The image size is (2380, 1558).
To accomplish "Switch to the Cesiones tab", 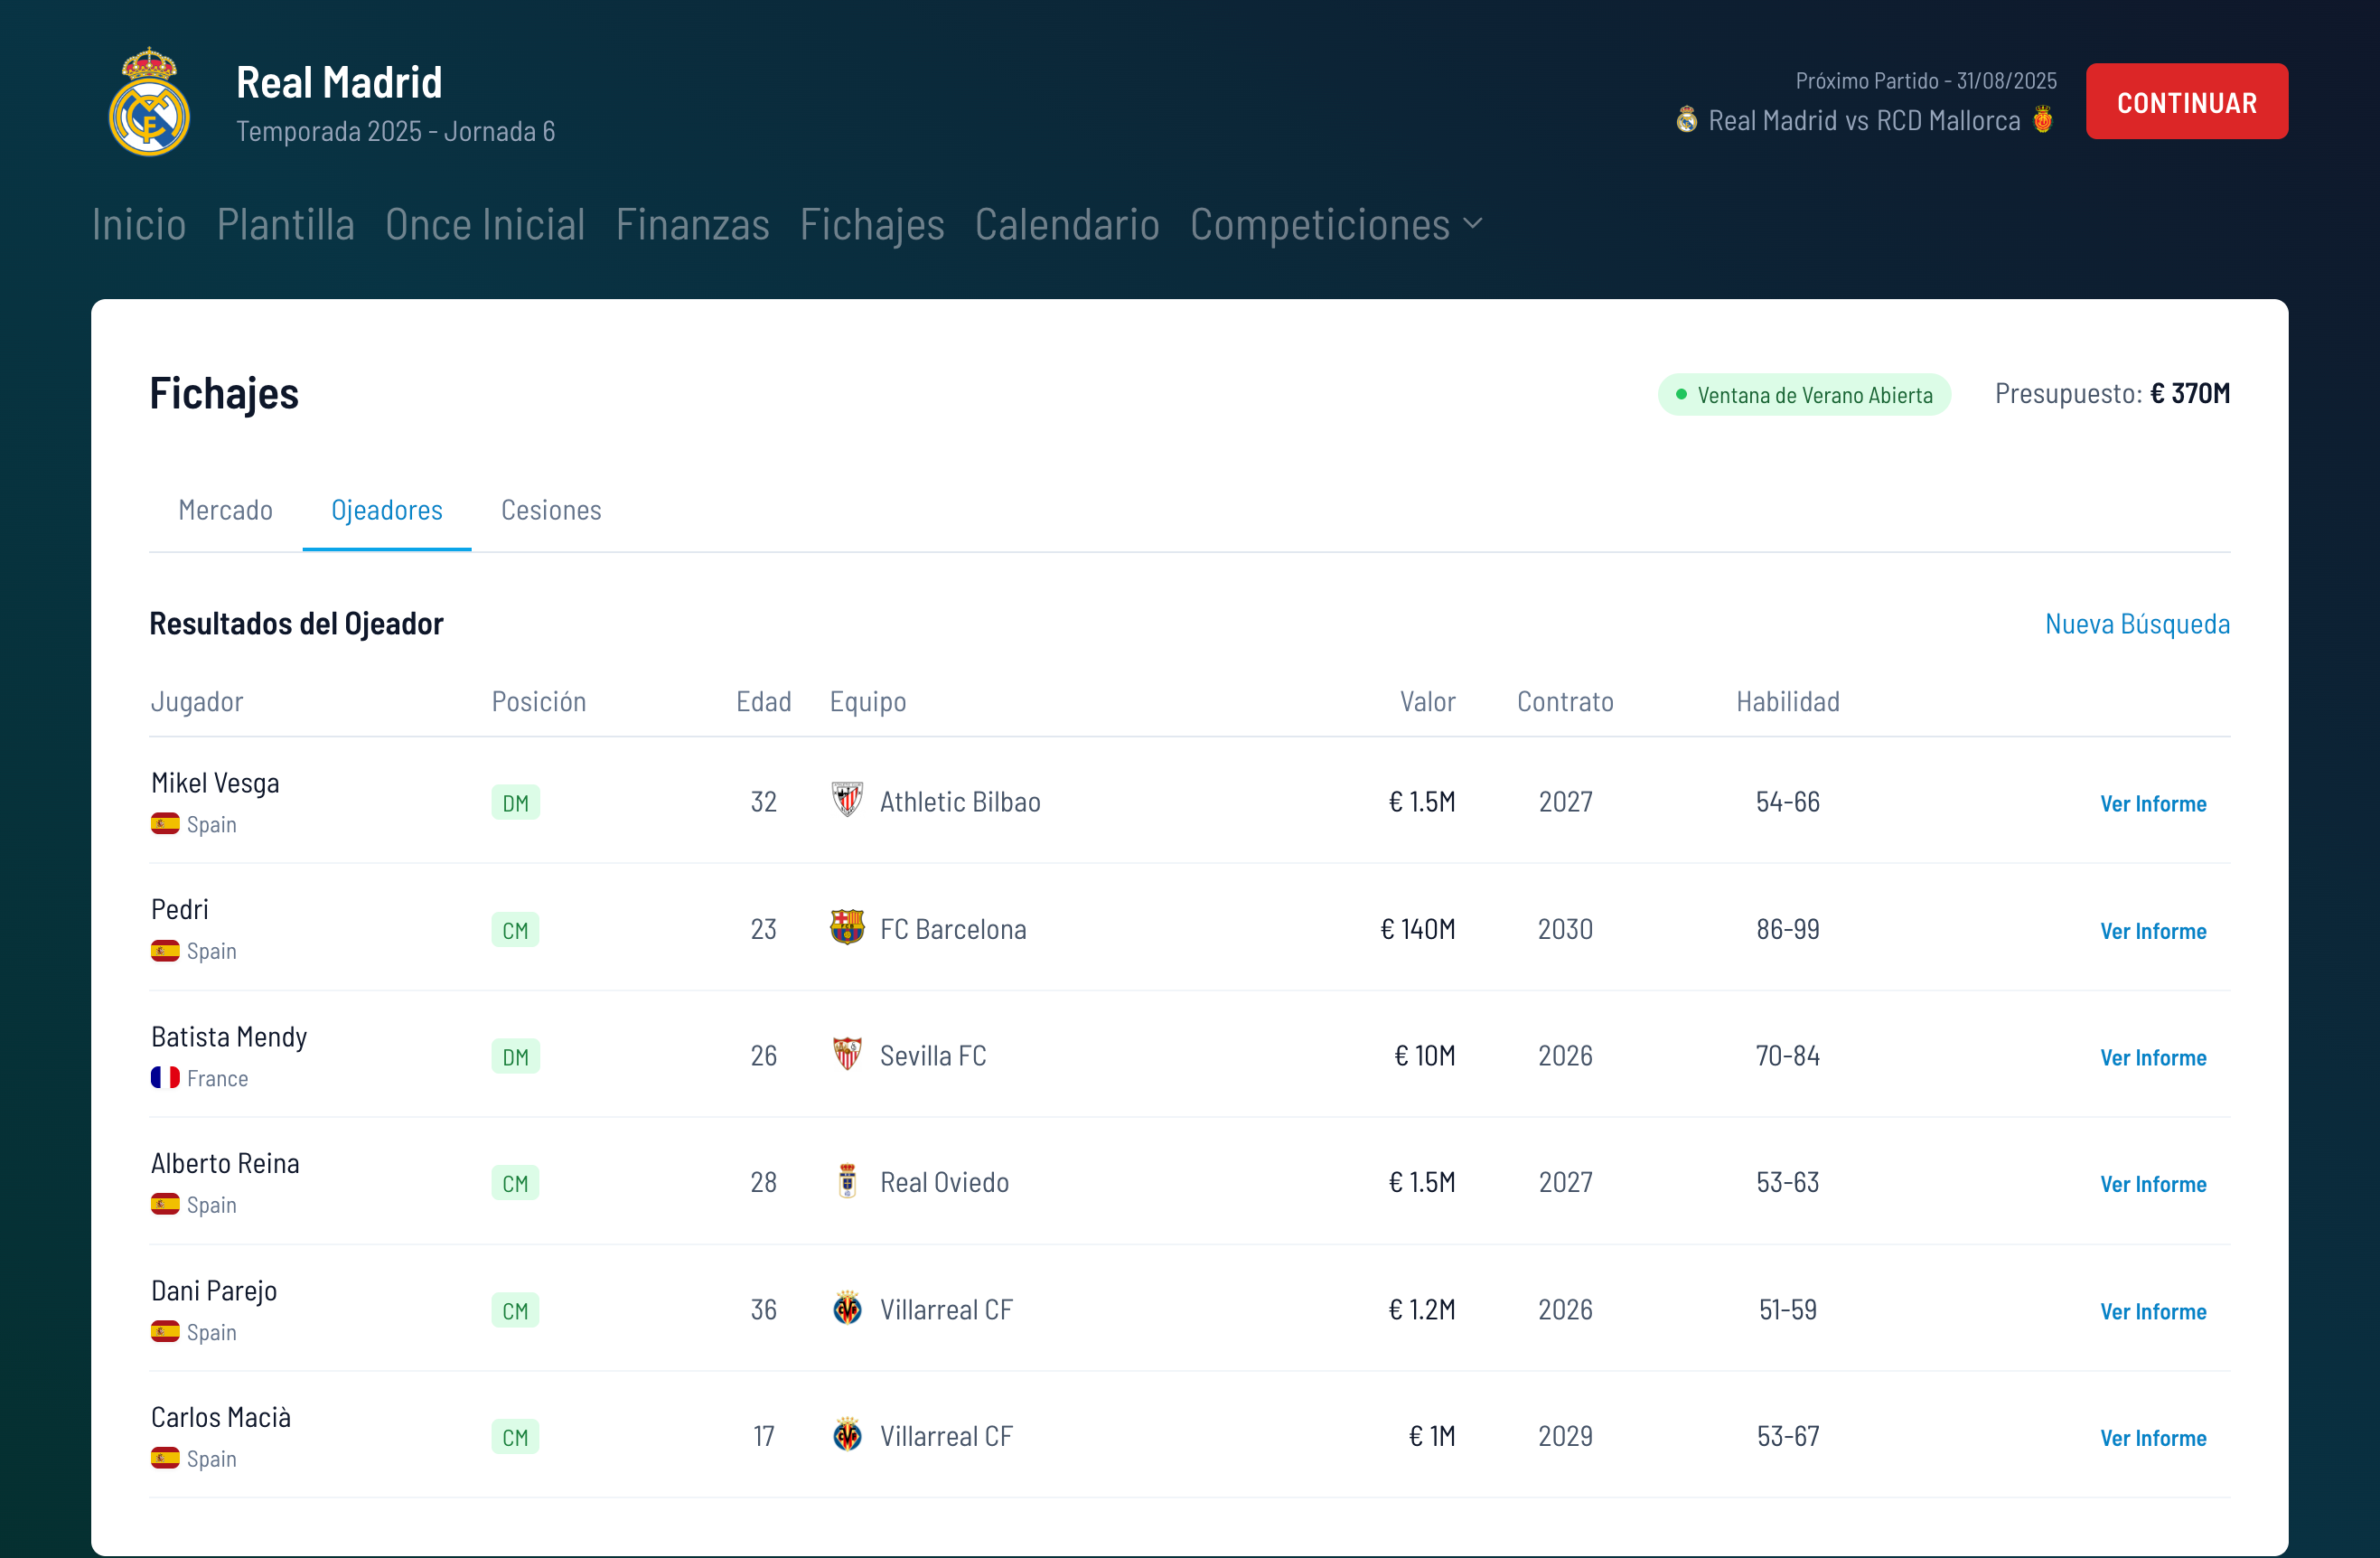I will click(x=551, y=510).
